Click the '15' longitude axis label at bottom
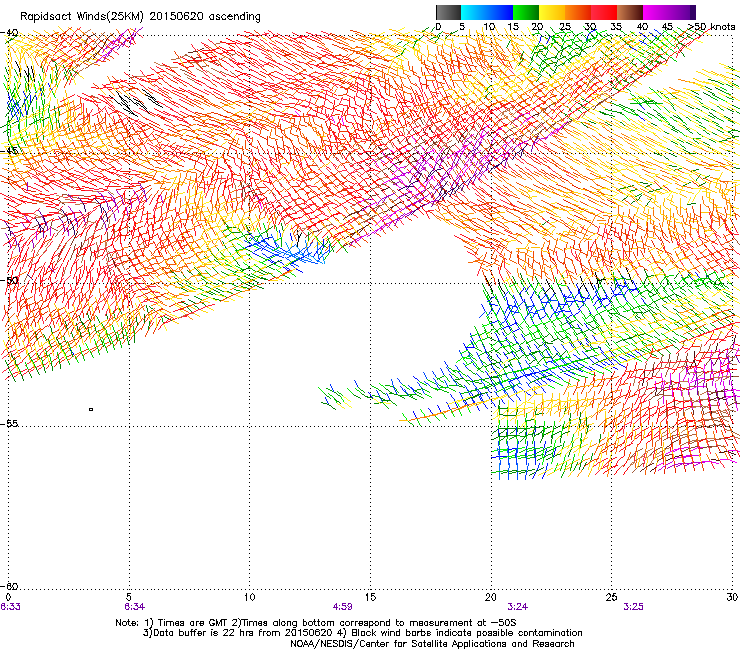 [x=370, y=597]
